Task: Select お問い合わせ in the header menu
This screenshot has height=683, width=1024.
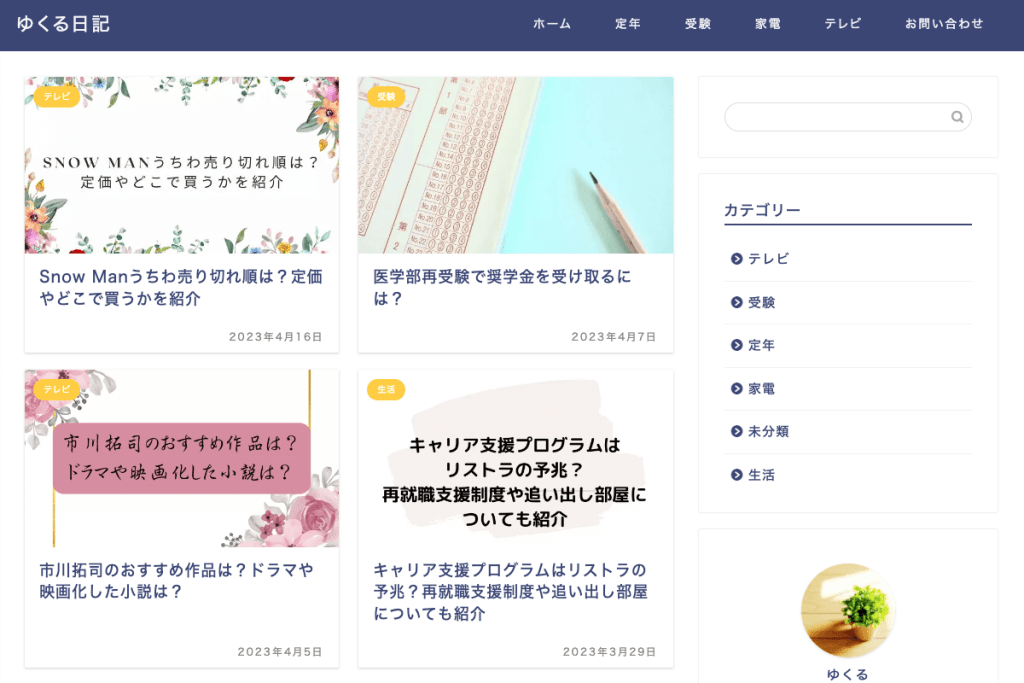Action: pyautogui.click(x=944, y=24)
